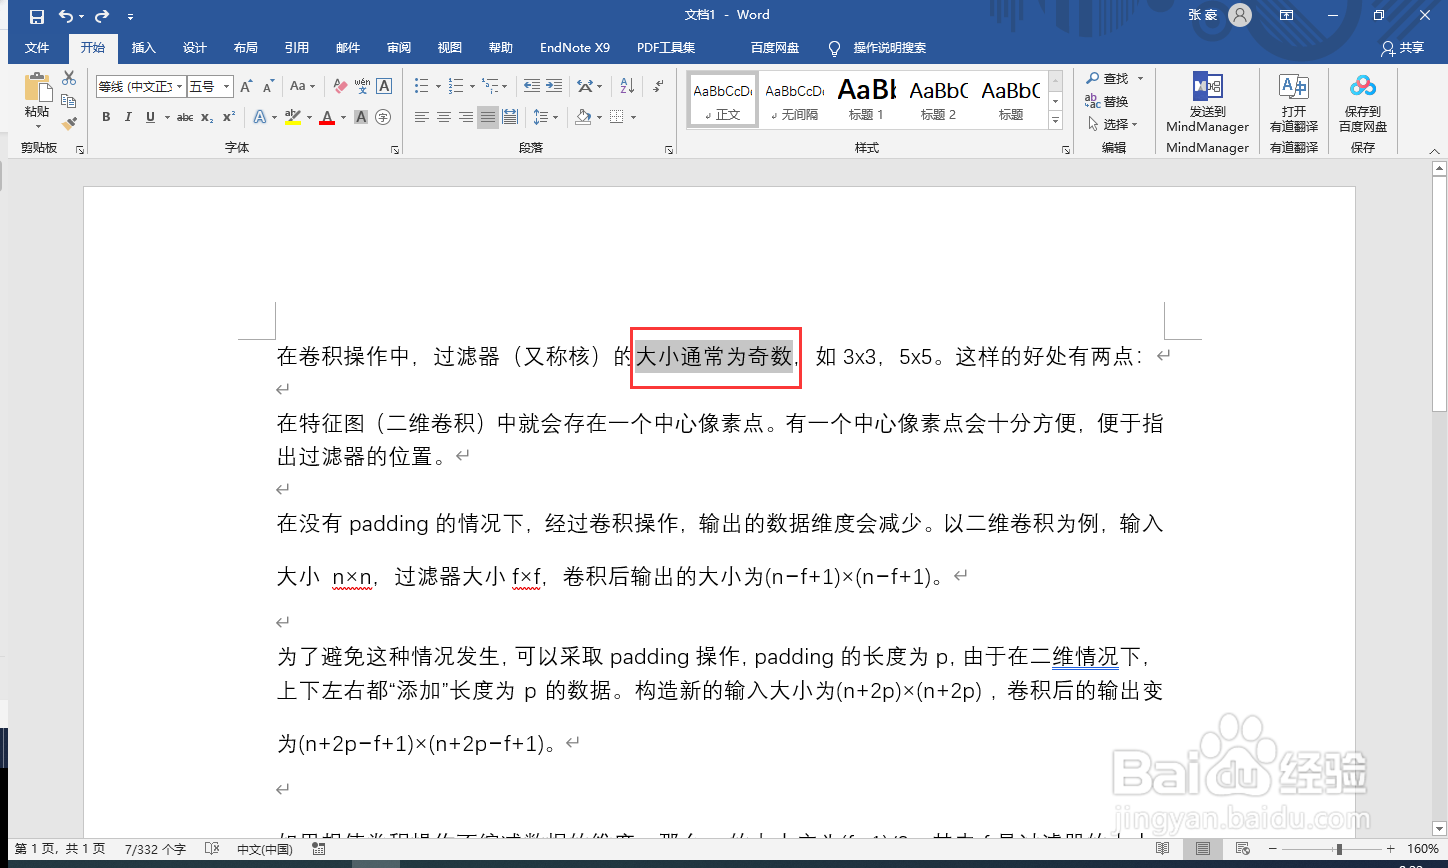Click the enclosed character 字 icon
The height and width of the screenshot is (868, 1448).
(x=383, y=117)
